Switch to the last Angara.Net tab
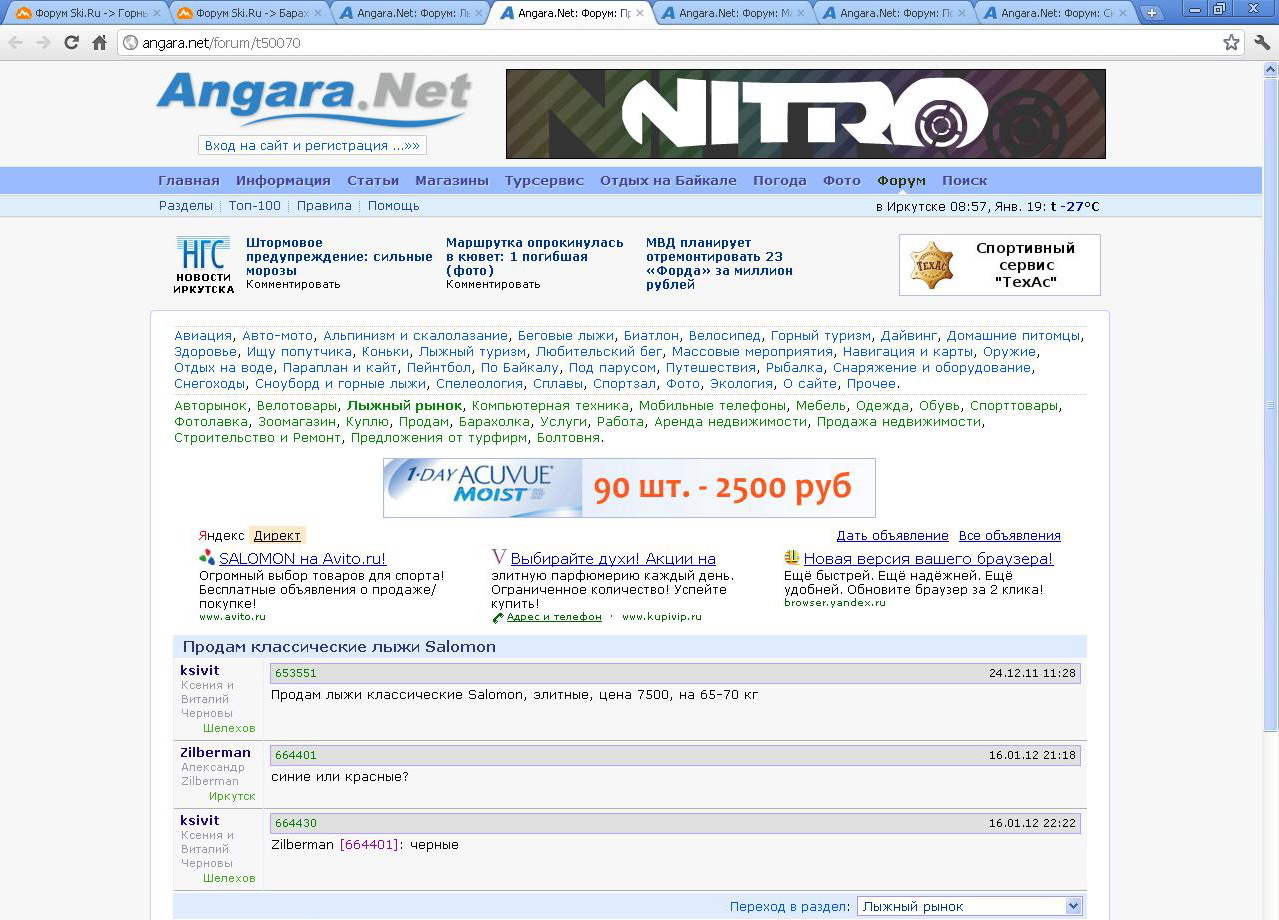1279x920 pixels. pos(1055,13)
